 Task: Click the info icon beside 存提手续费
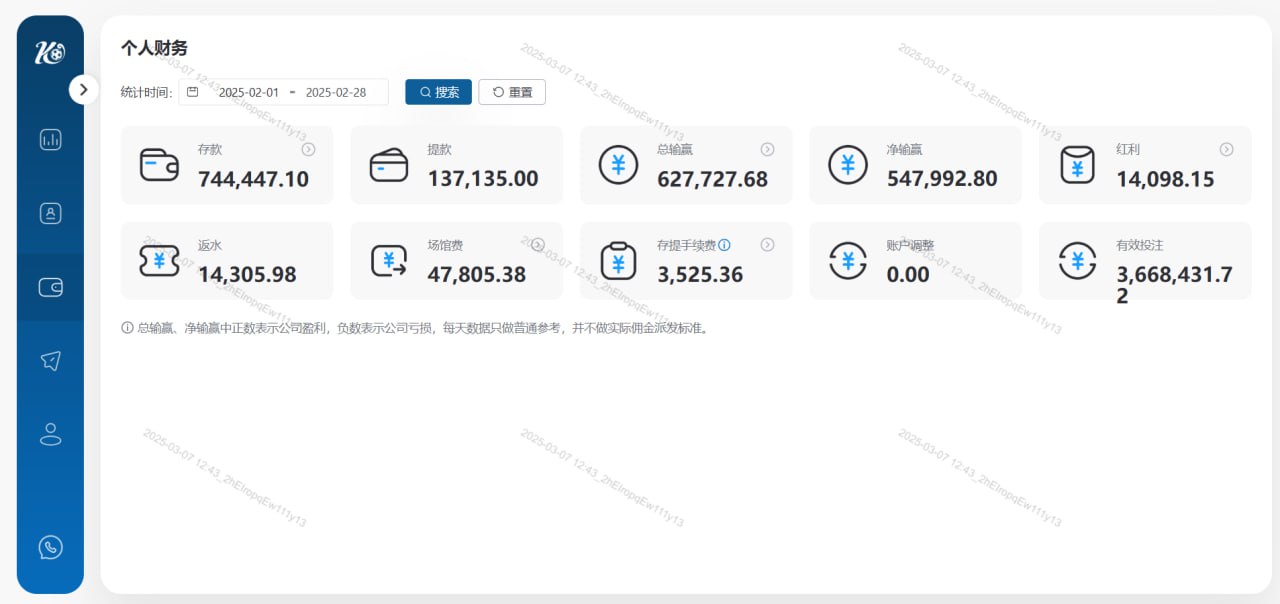[x=725, y=245]
